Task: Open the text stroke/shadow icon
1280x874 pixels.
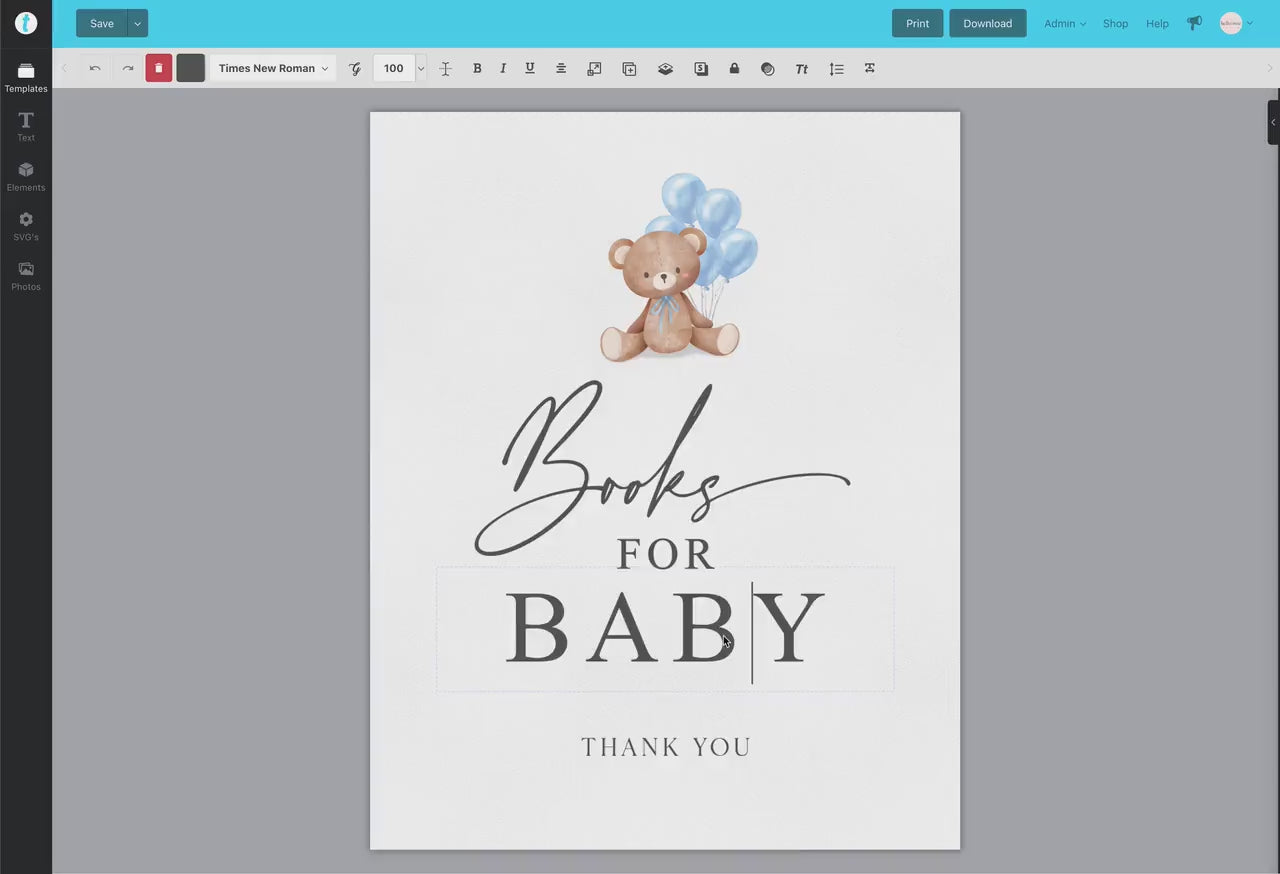Action: 701,68
